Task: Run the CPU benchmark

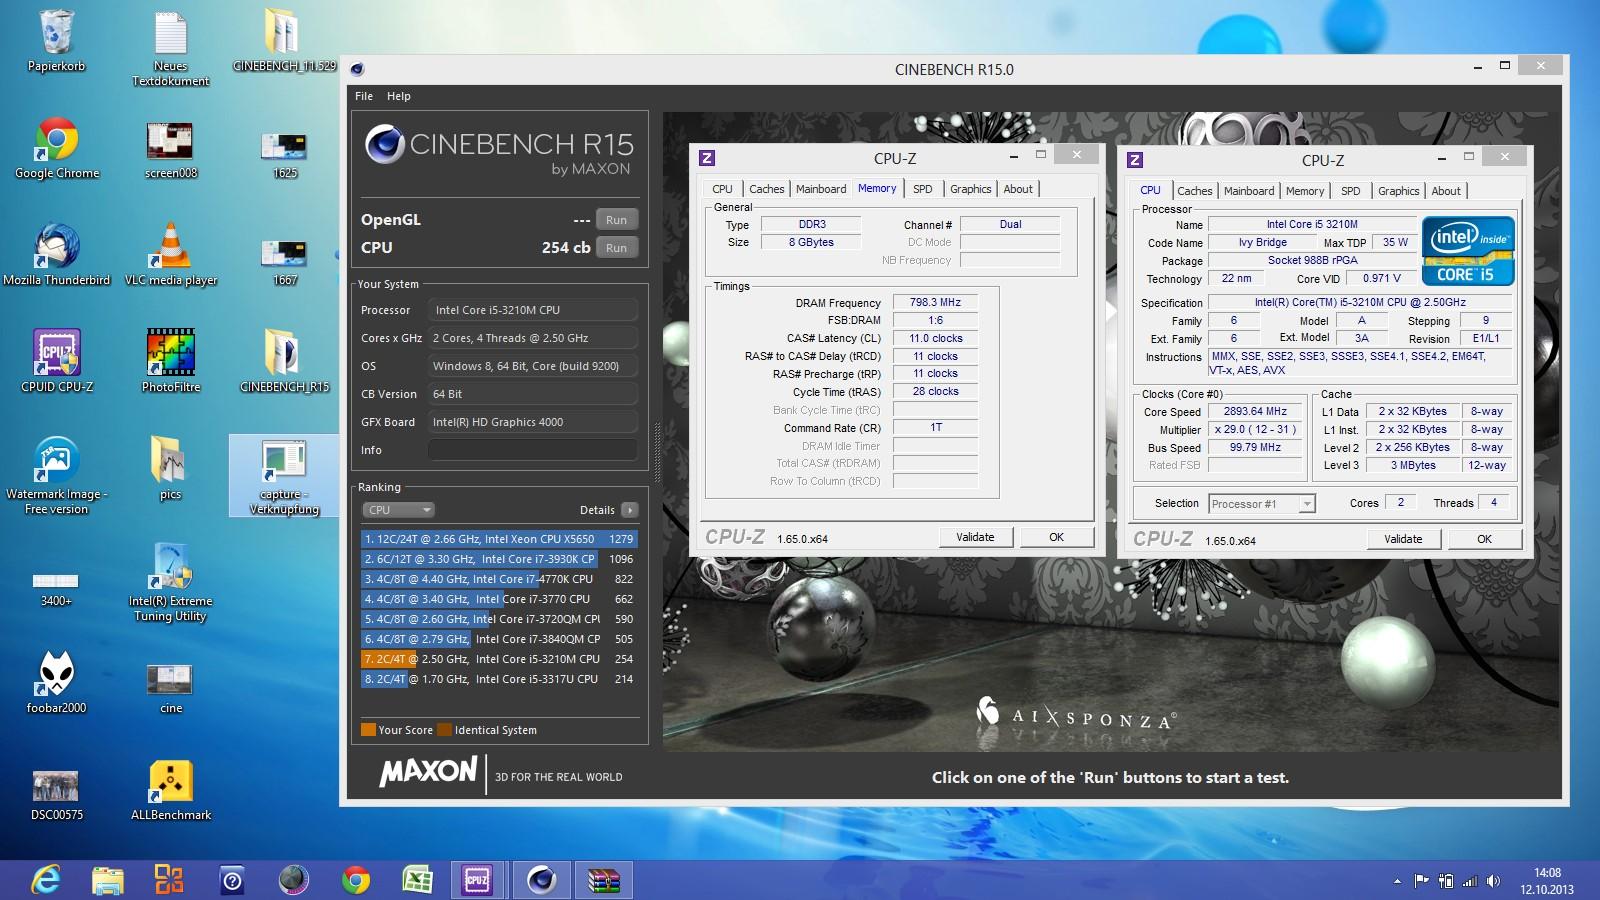Action: click(617, 248)
